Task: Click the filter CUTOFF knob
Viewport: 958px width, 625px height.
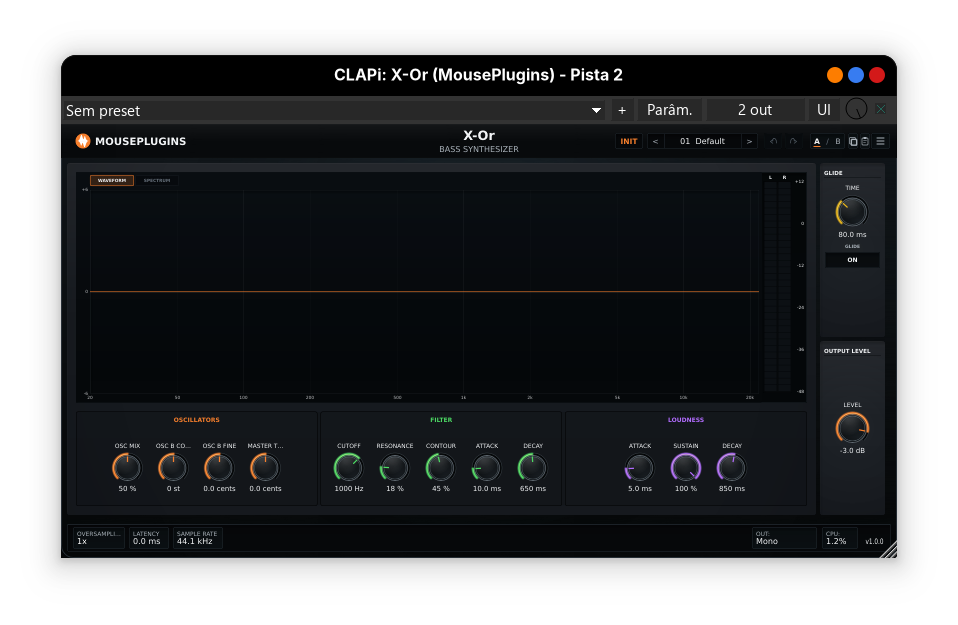Action: pyautogui.click(x=348, y=468)
